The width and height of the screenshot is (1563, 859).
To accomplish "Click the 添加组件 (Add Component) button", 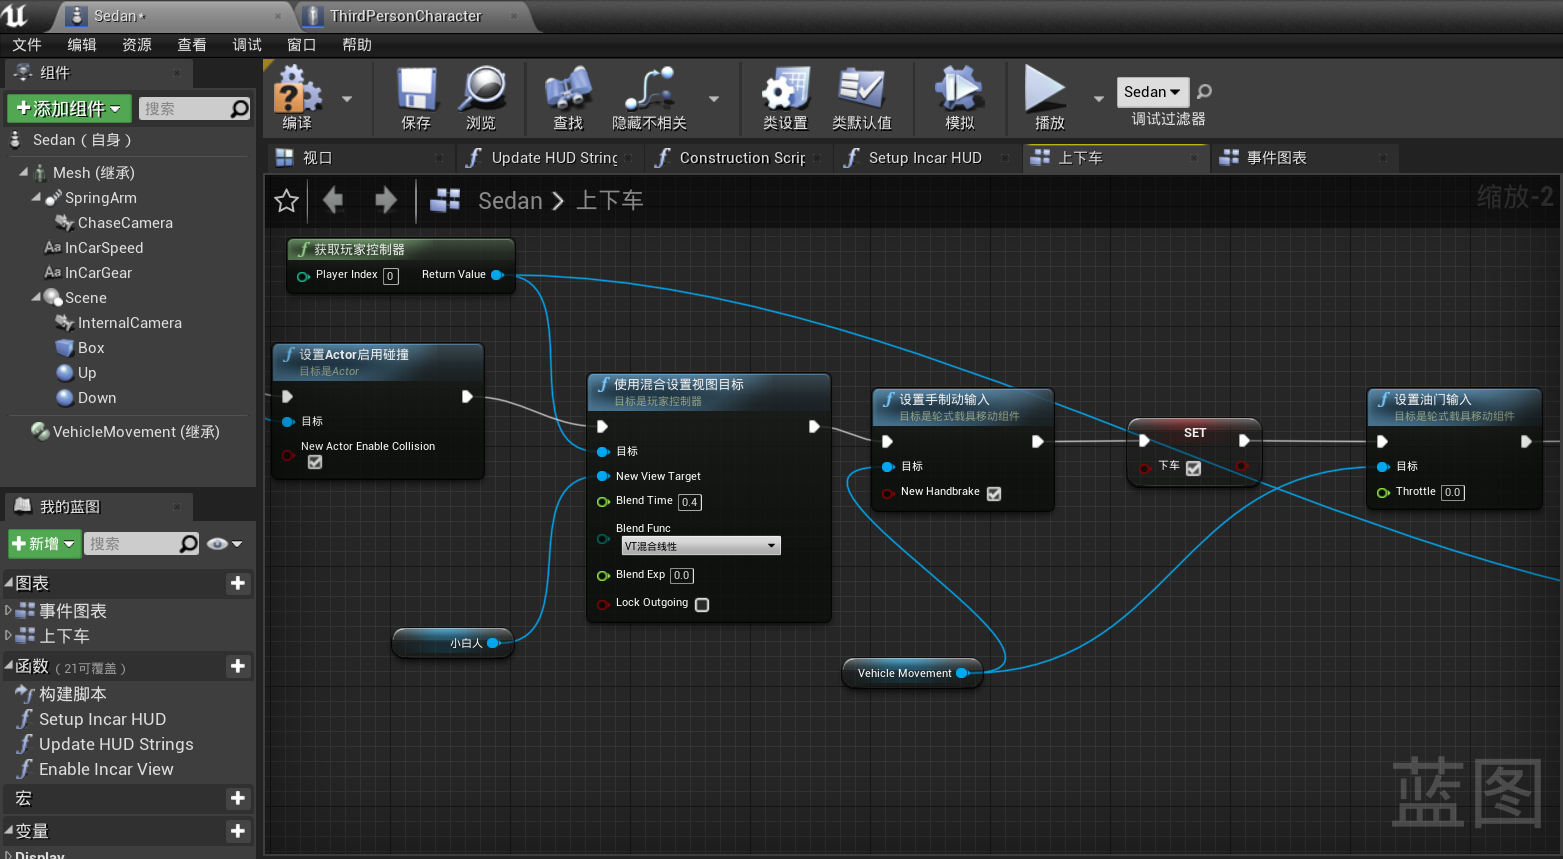I will click(x=68, y=108).
